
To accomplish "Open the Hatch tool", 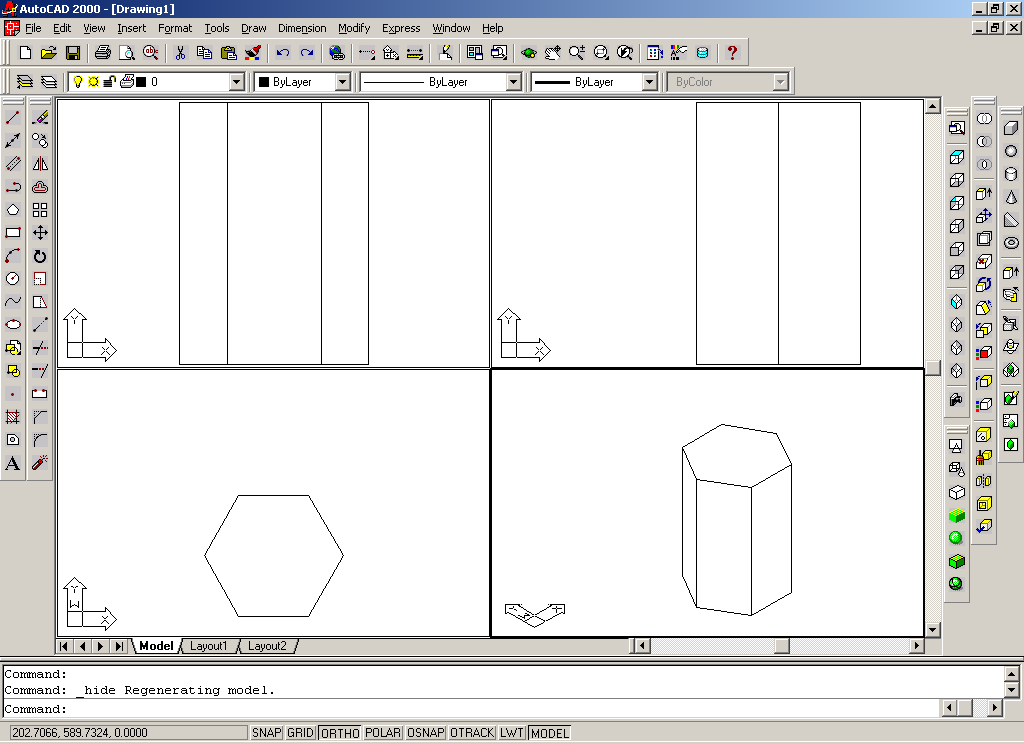I will tap(12, 417).
